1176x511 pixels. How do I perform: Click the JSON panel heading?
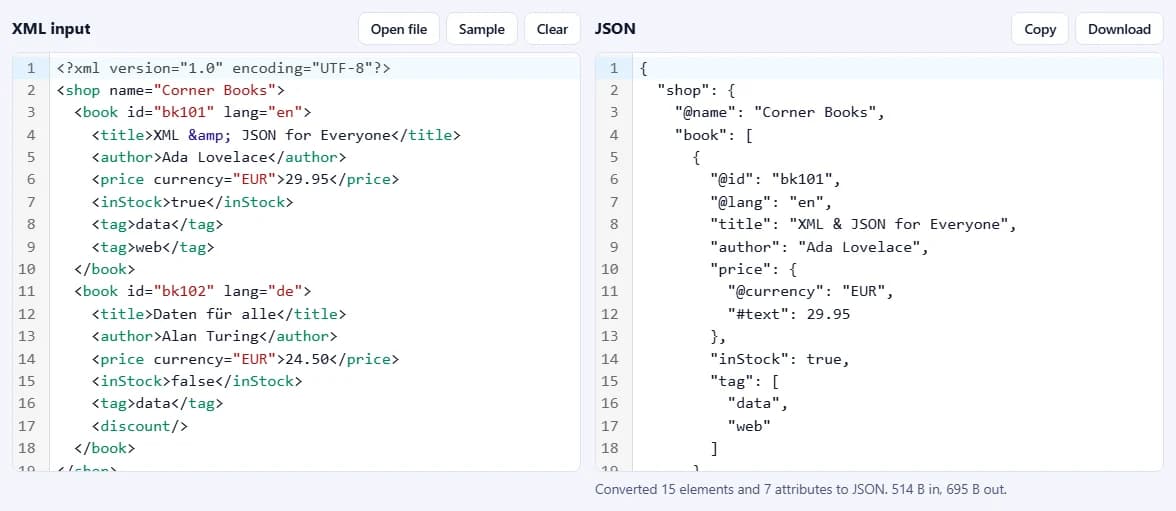(x=615, y=29)
